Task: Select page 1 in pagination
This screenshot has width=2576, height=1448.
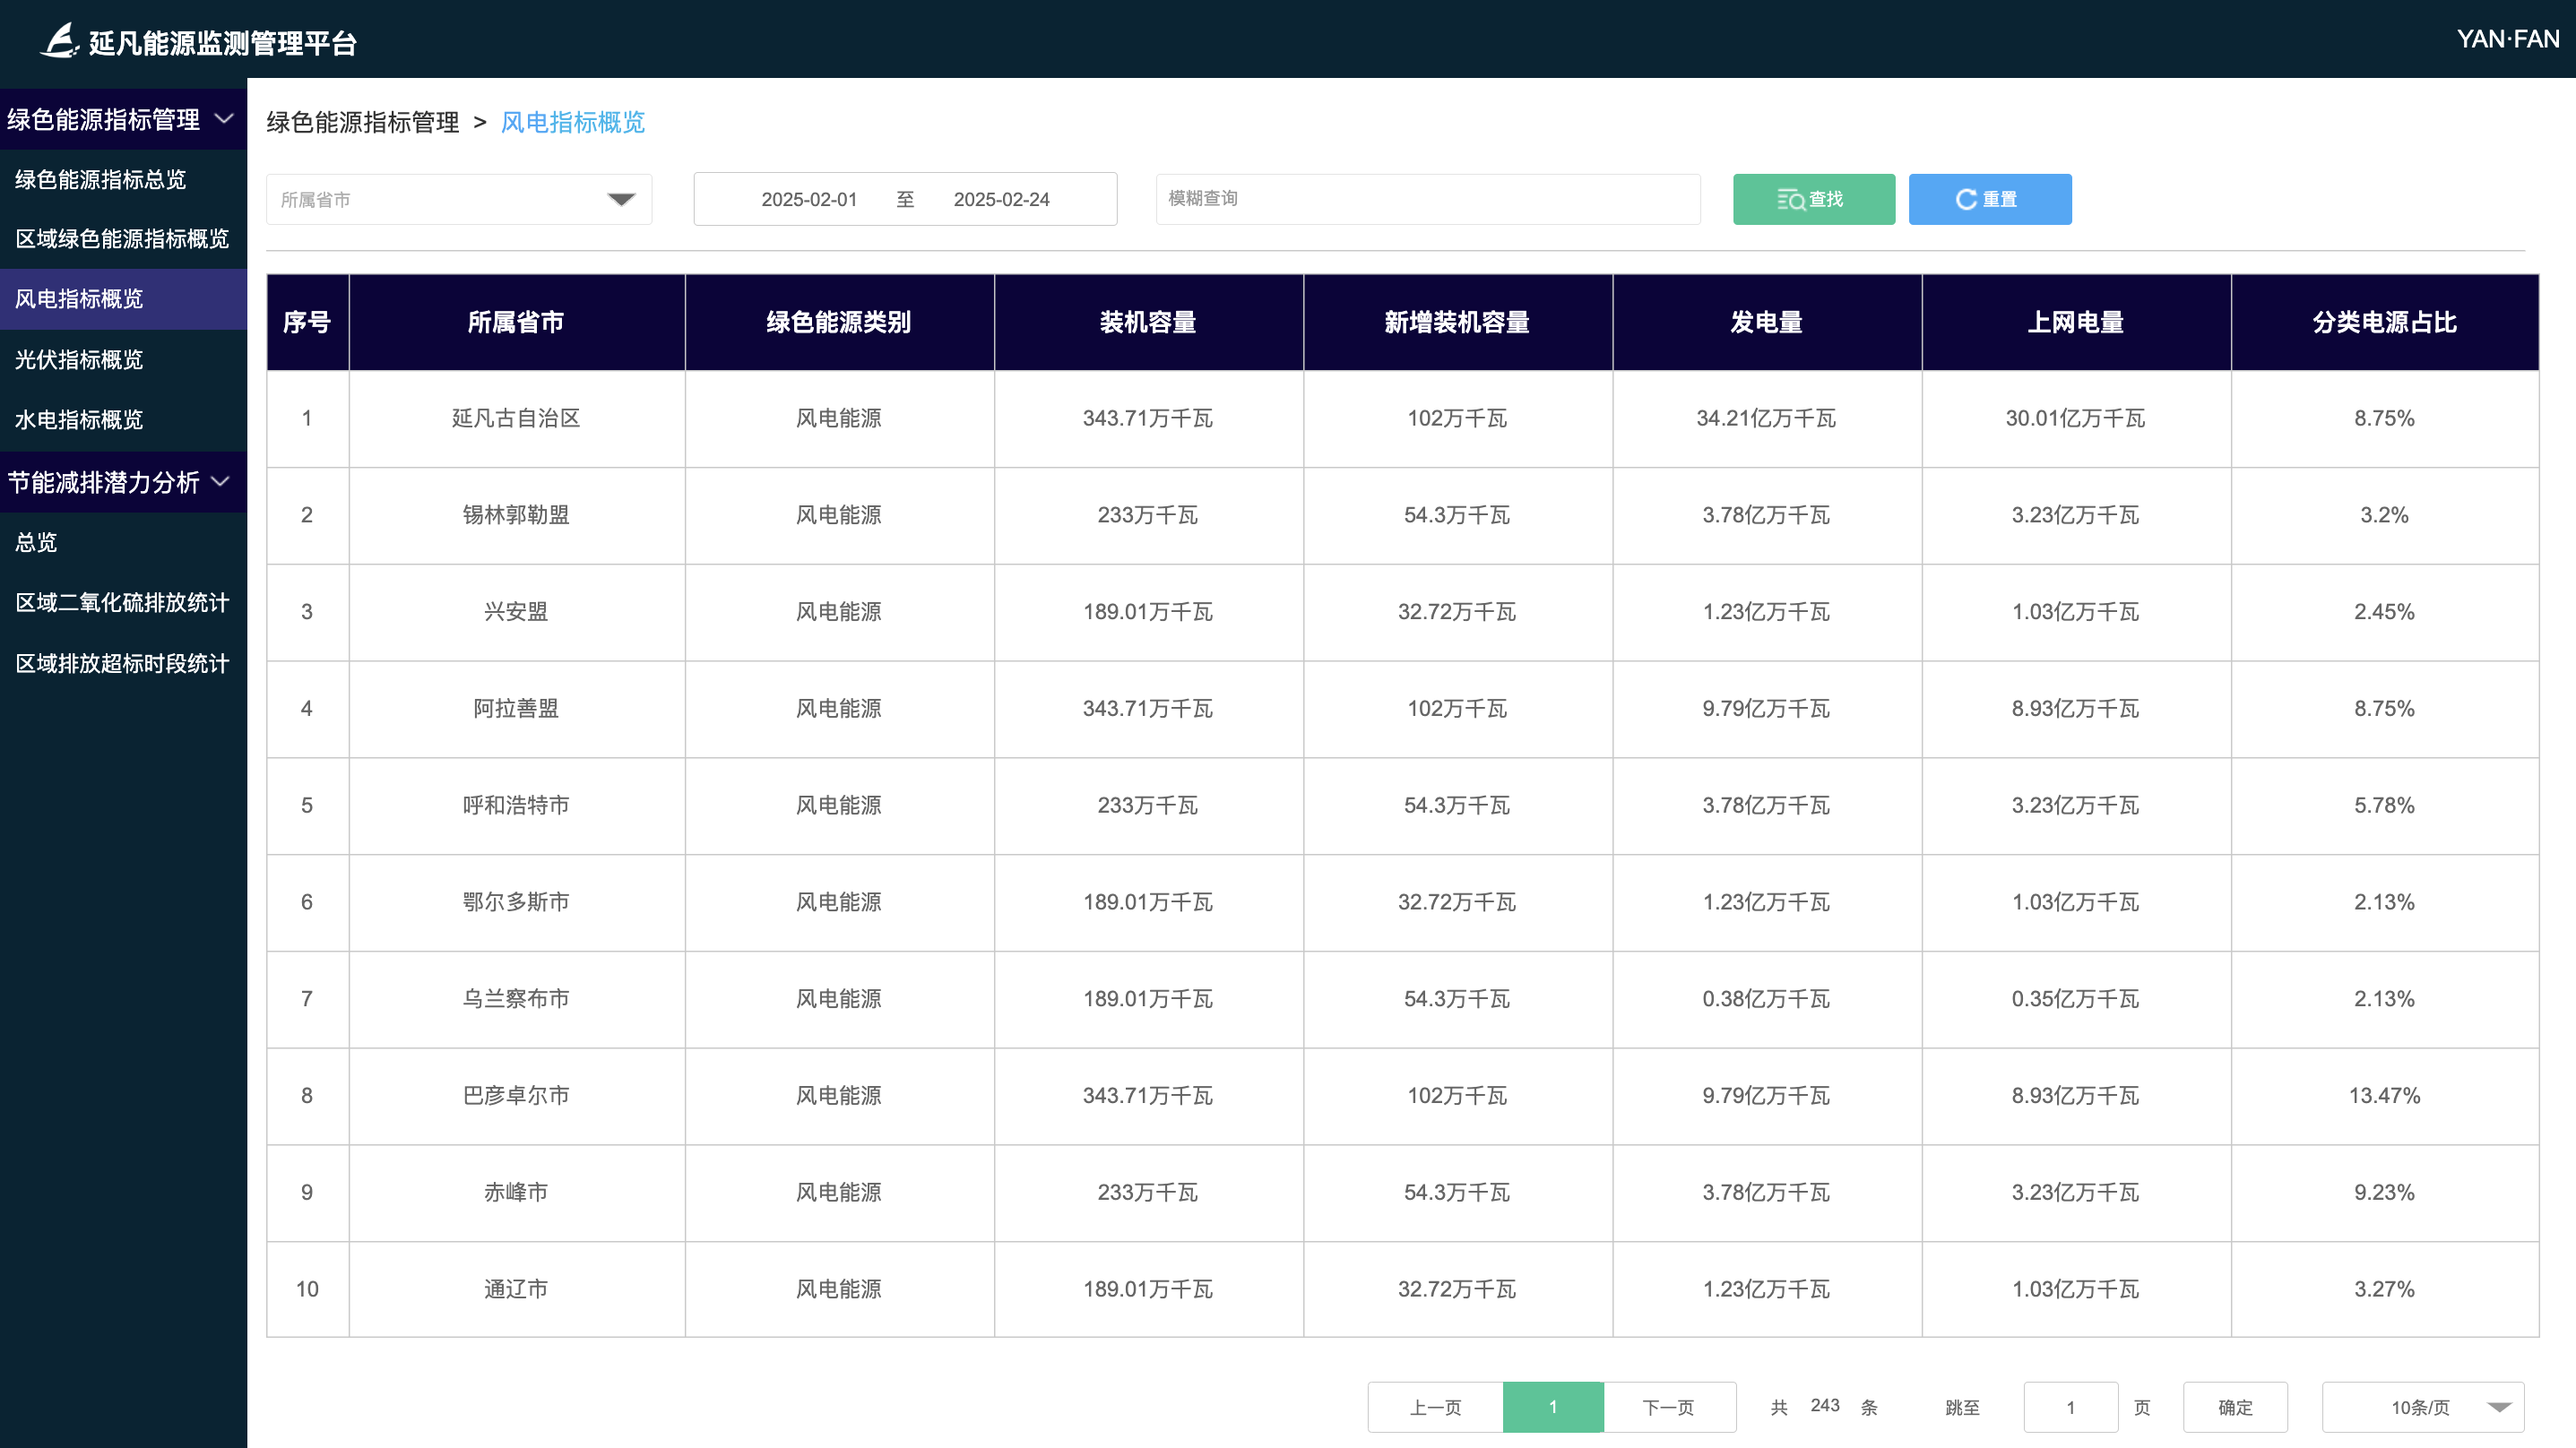Action: [x=1552, y=1407]
